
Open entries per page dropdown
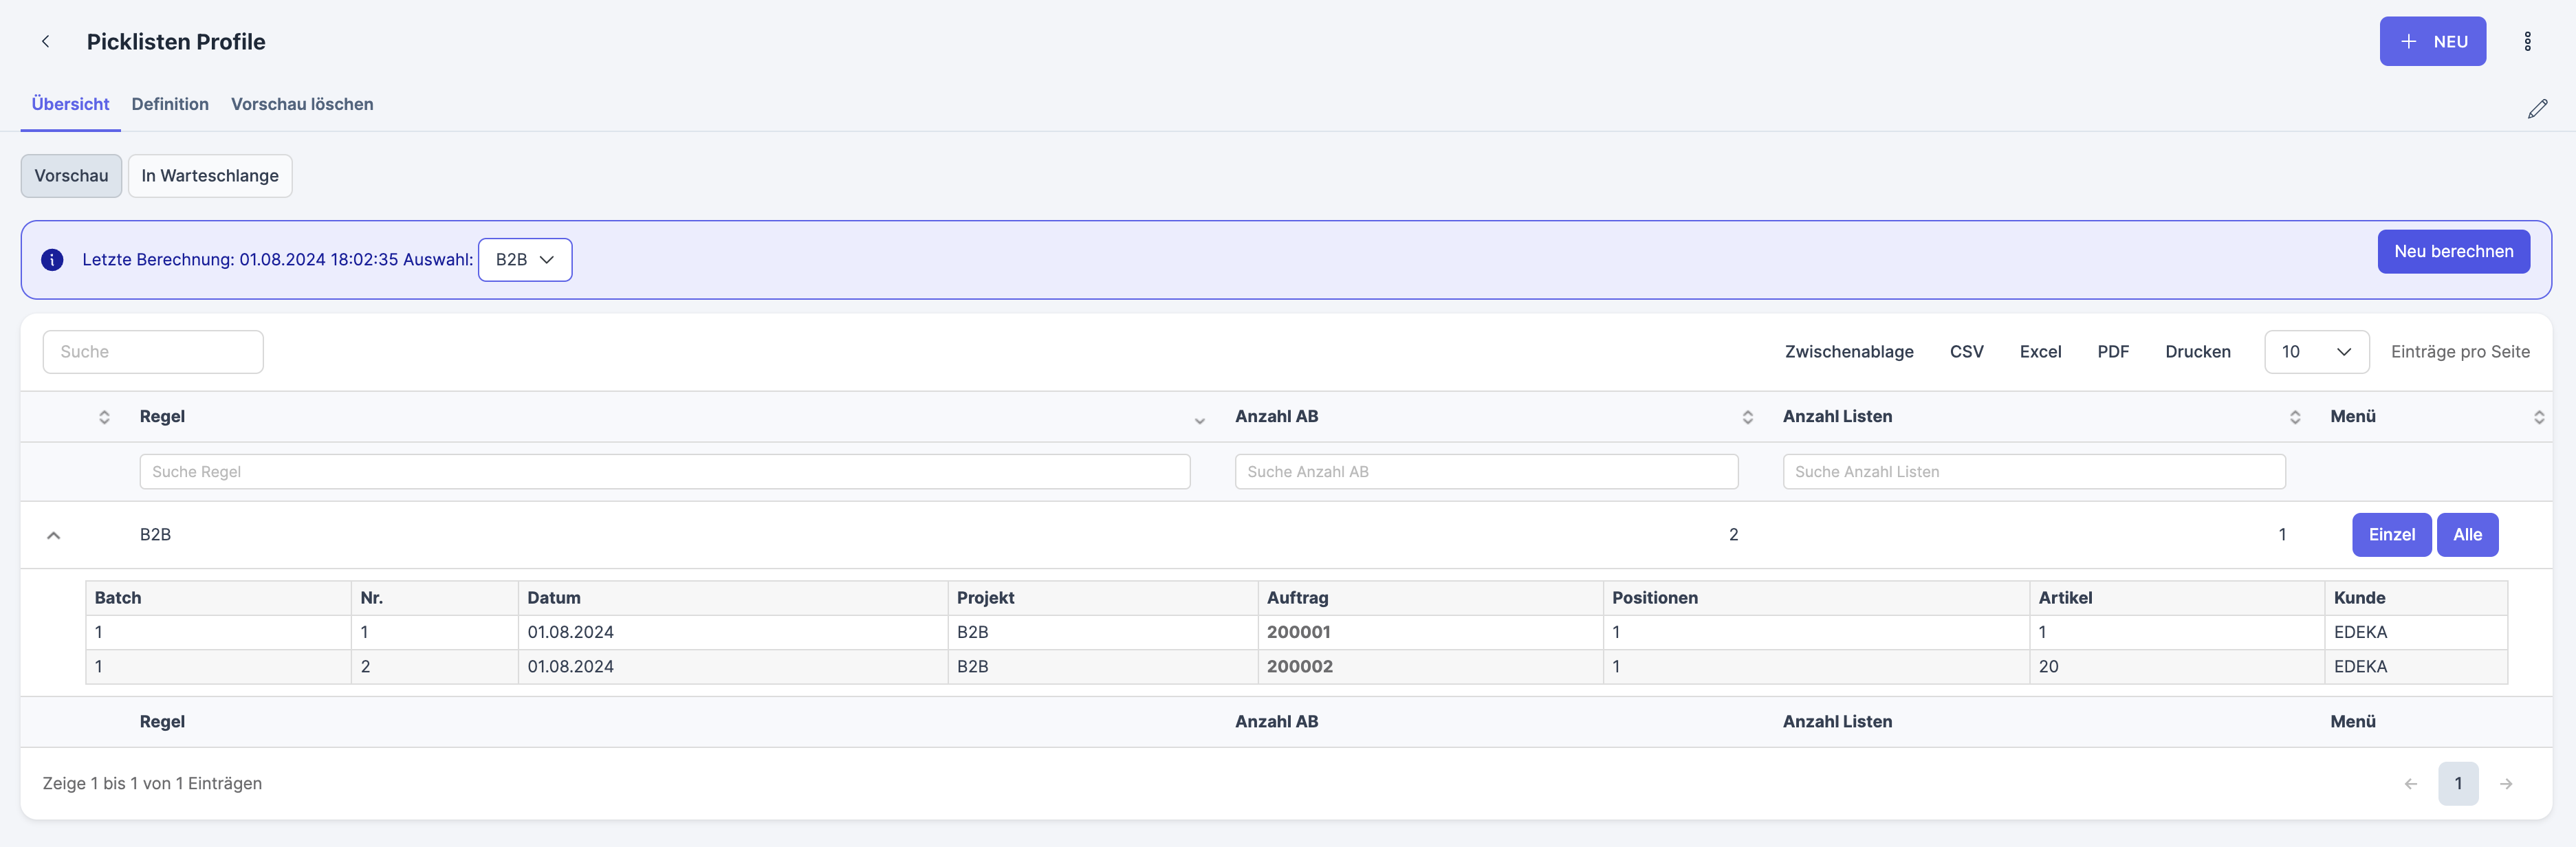pyautogui.click(x=2316, y=352)
